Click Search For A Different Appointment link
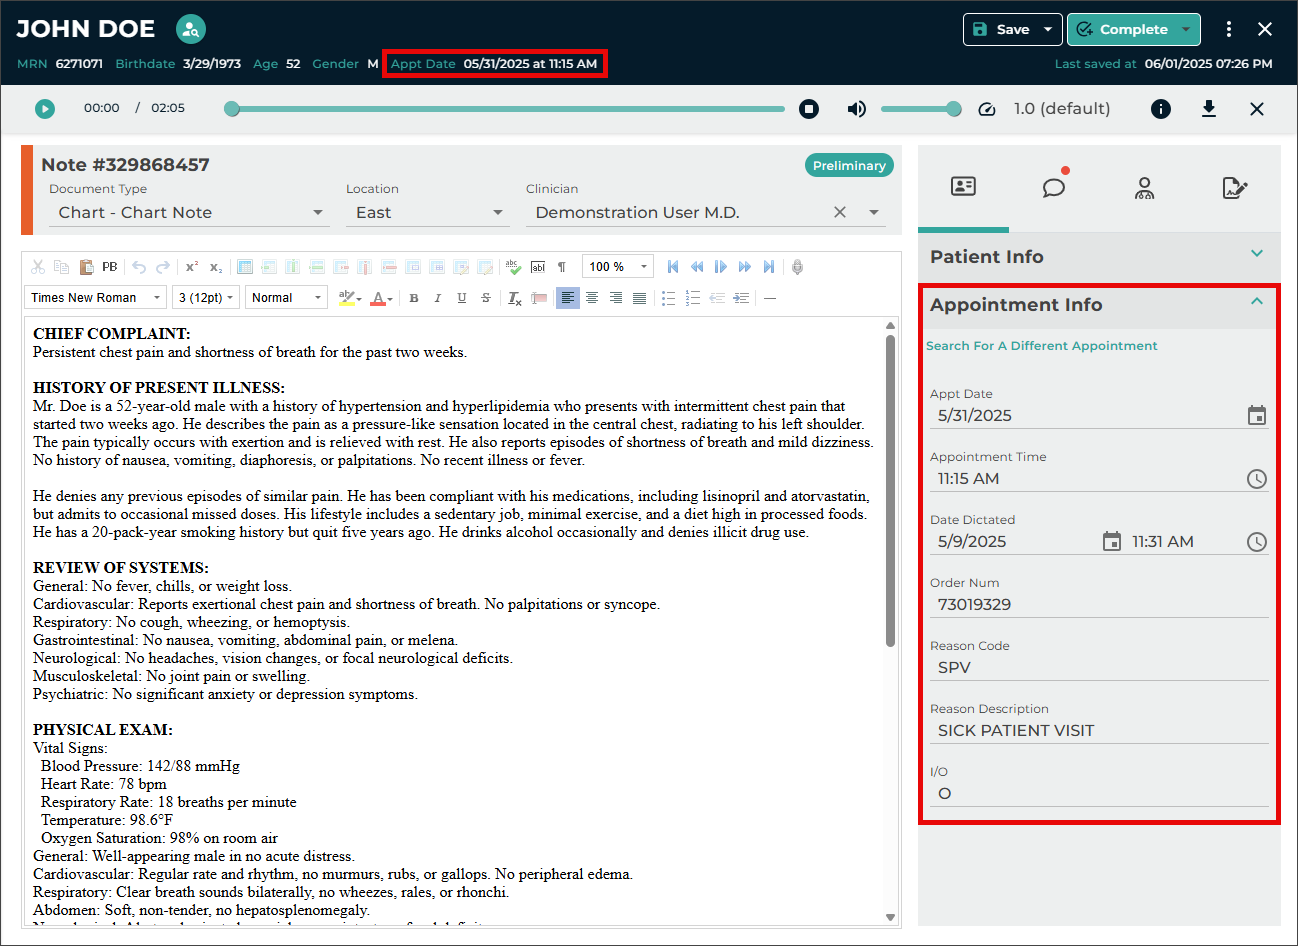The image size is (1298, 946). click(x=1041, y=346)
